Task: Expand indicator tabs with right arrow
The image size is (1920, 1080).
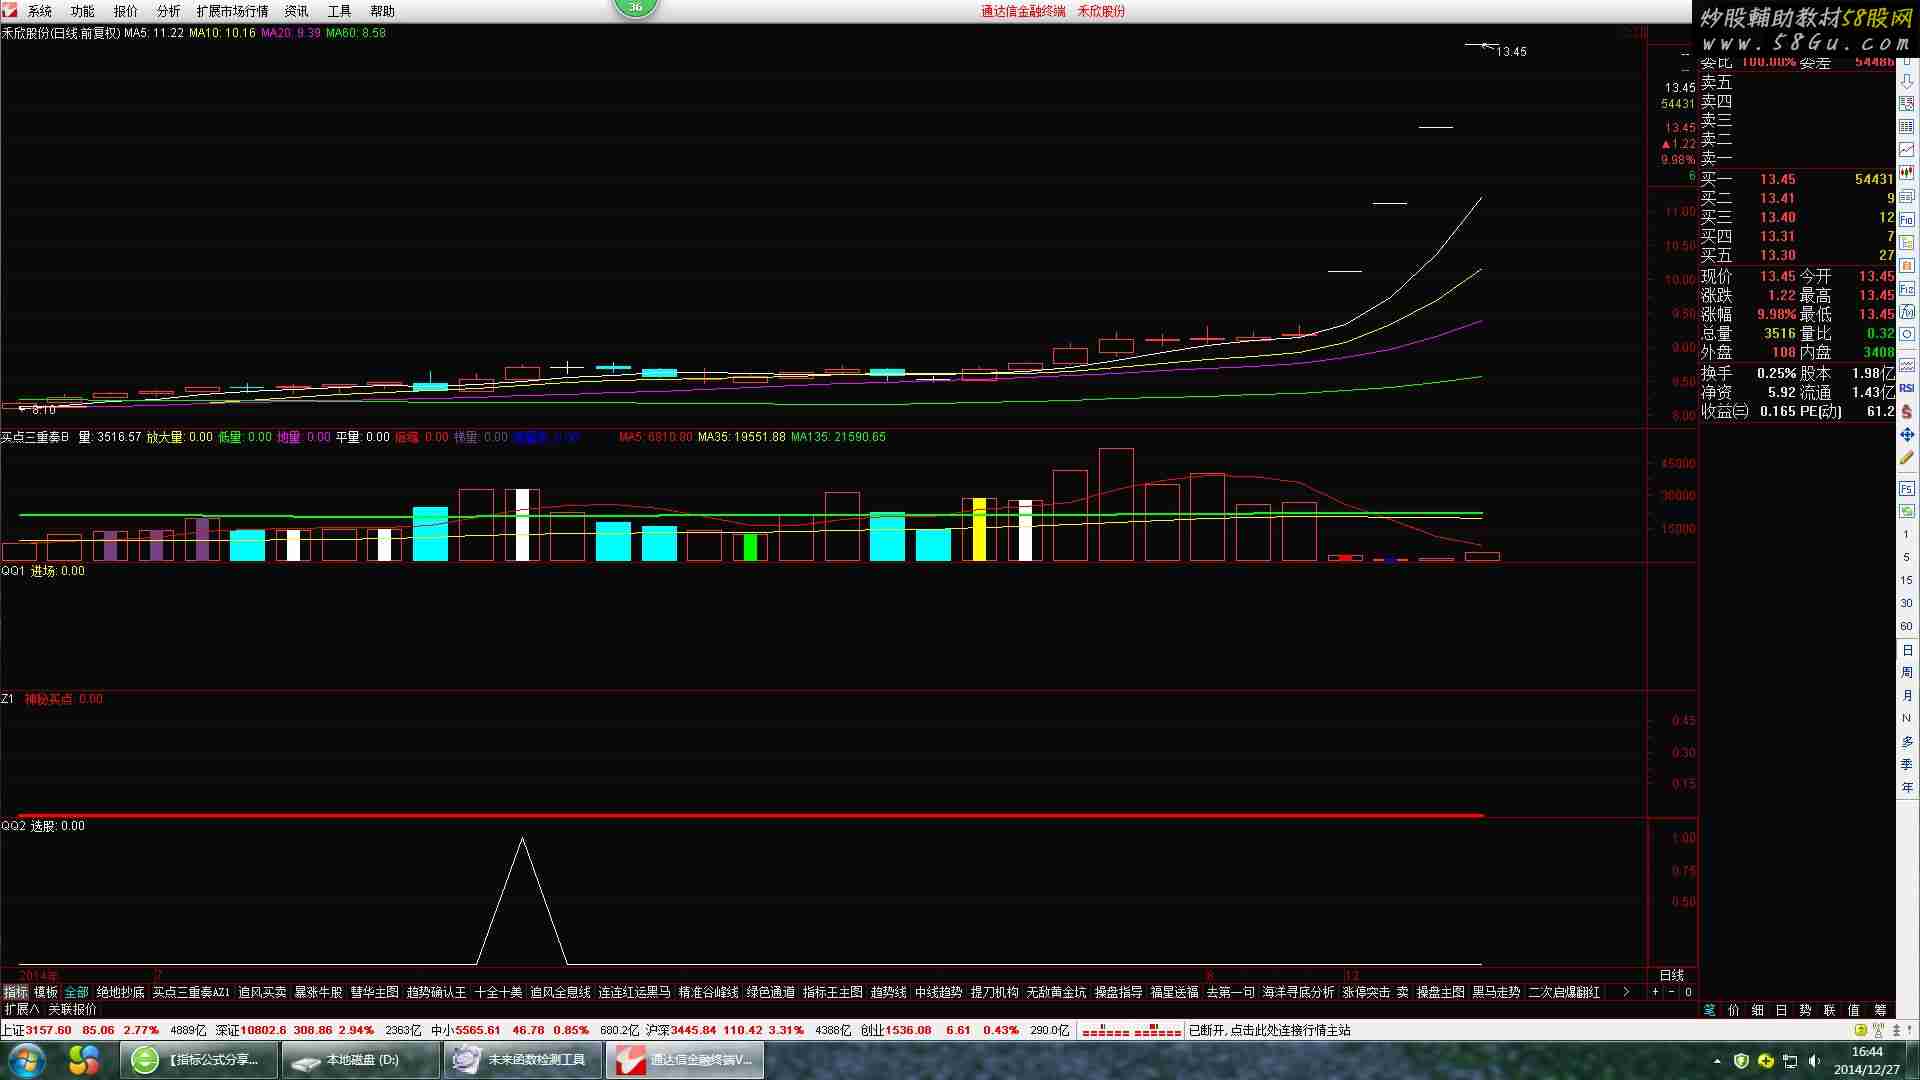Action: coord(1626,992)
